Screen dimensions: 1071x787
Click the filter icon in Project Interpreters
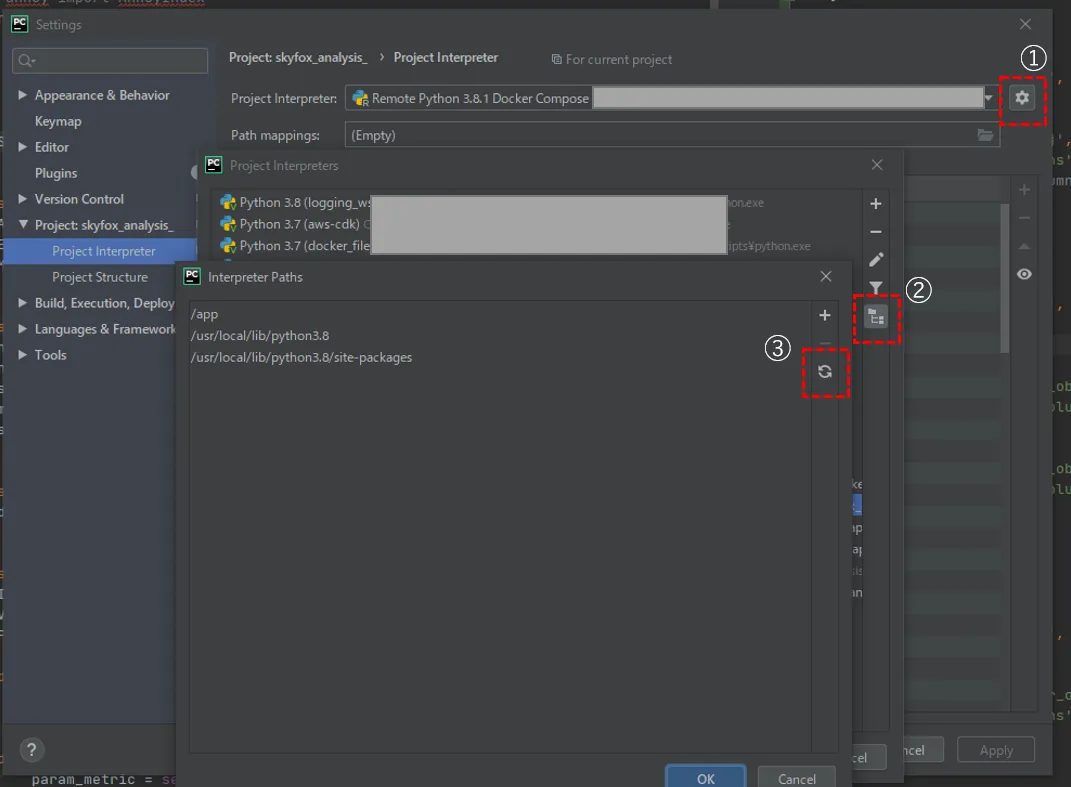click(x=876, y=289)
